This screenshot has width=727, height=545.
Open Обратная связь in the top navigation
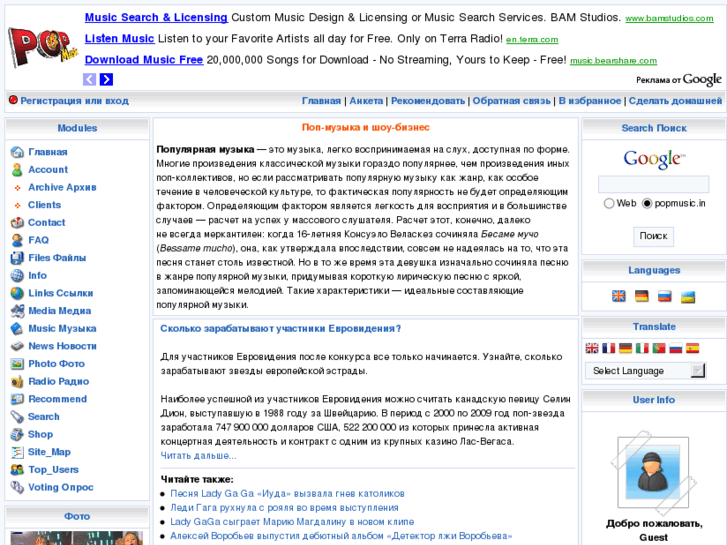[511, 101]
